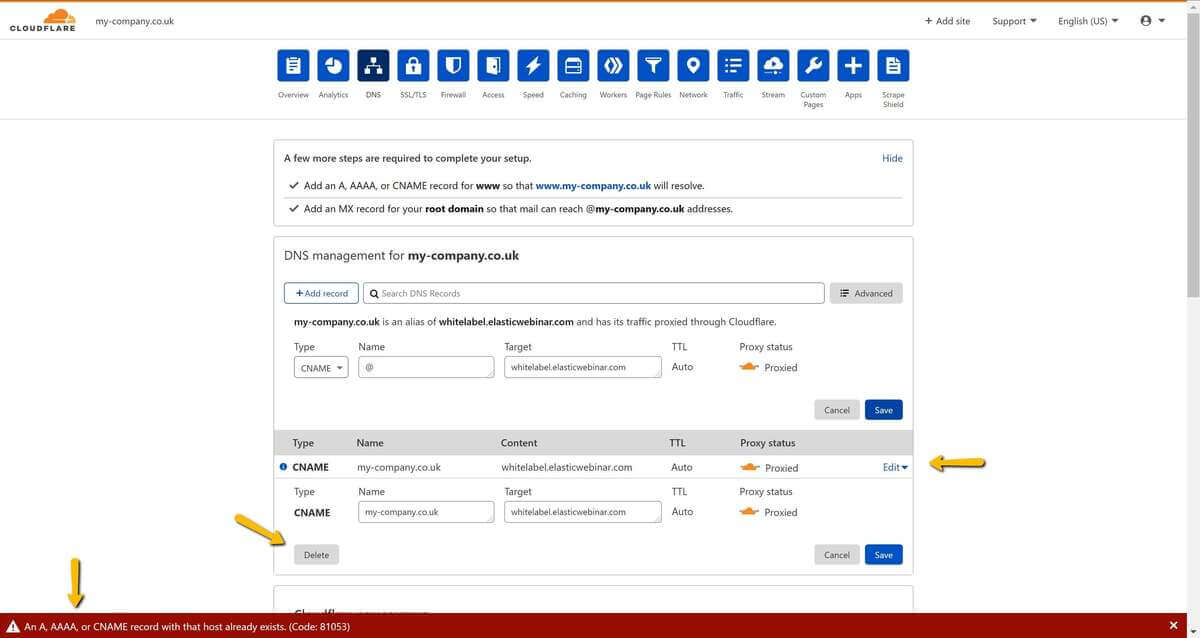Open the Network location pin icon
Screen dimensions: 1200x638
693,66
